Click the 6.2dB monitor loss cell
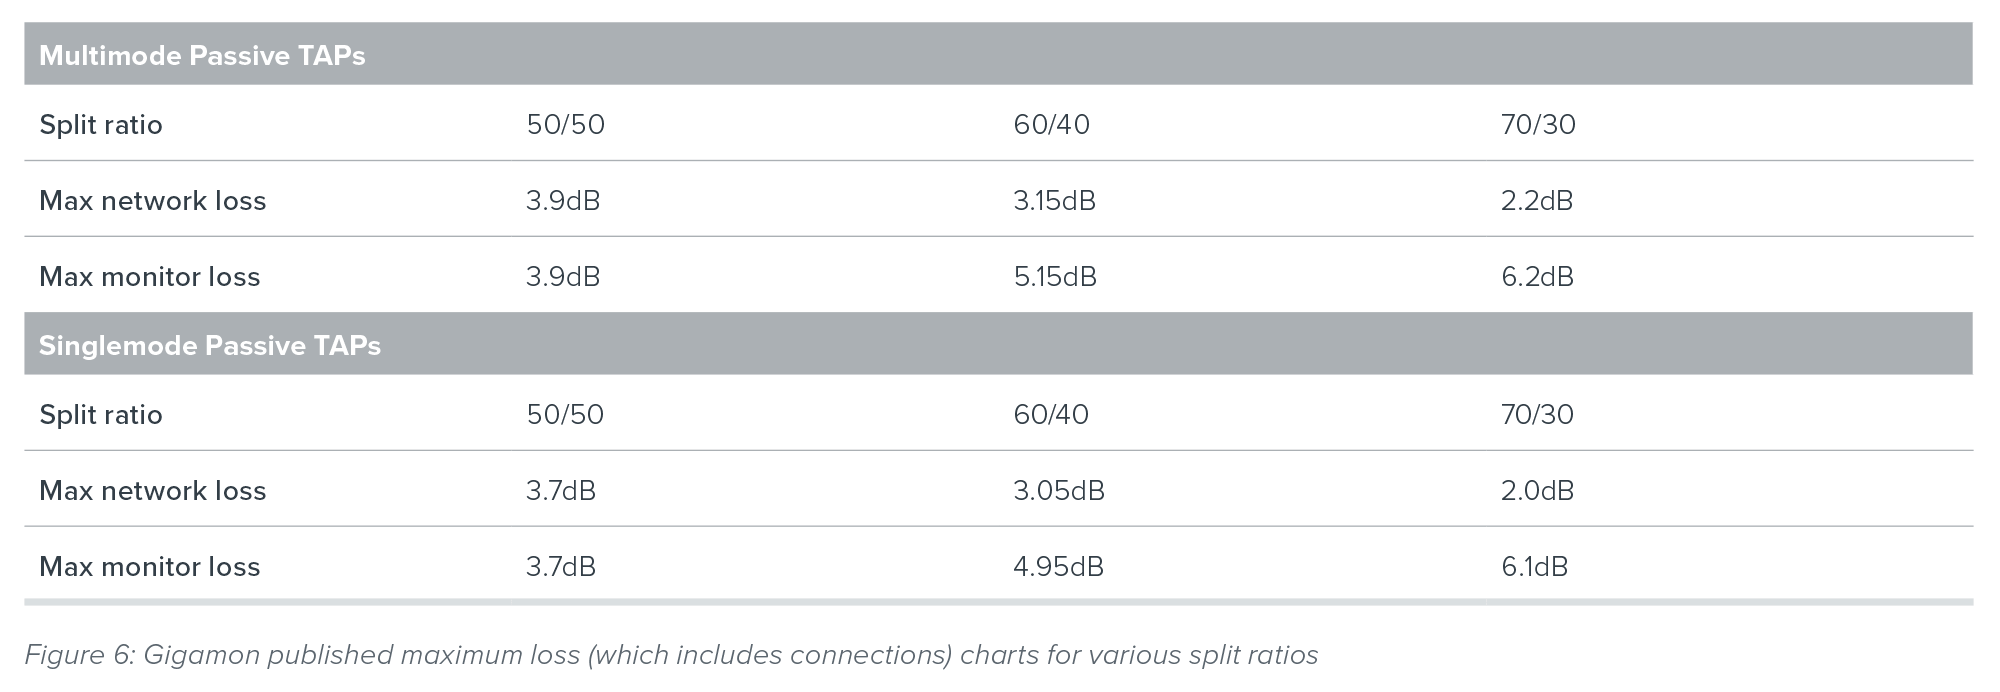 coord(1537,277)
